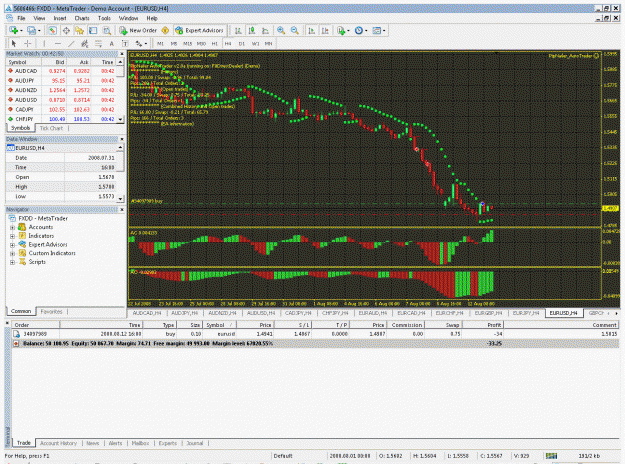Sort orders by Symbol column header

click(219, 325)
